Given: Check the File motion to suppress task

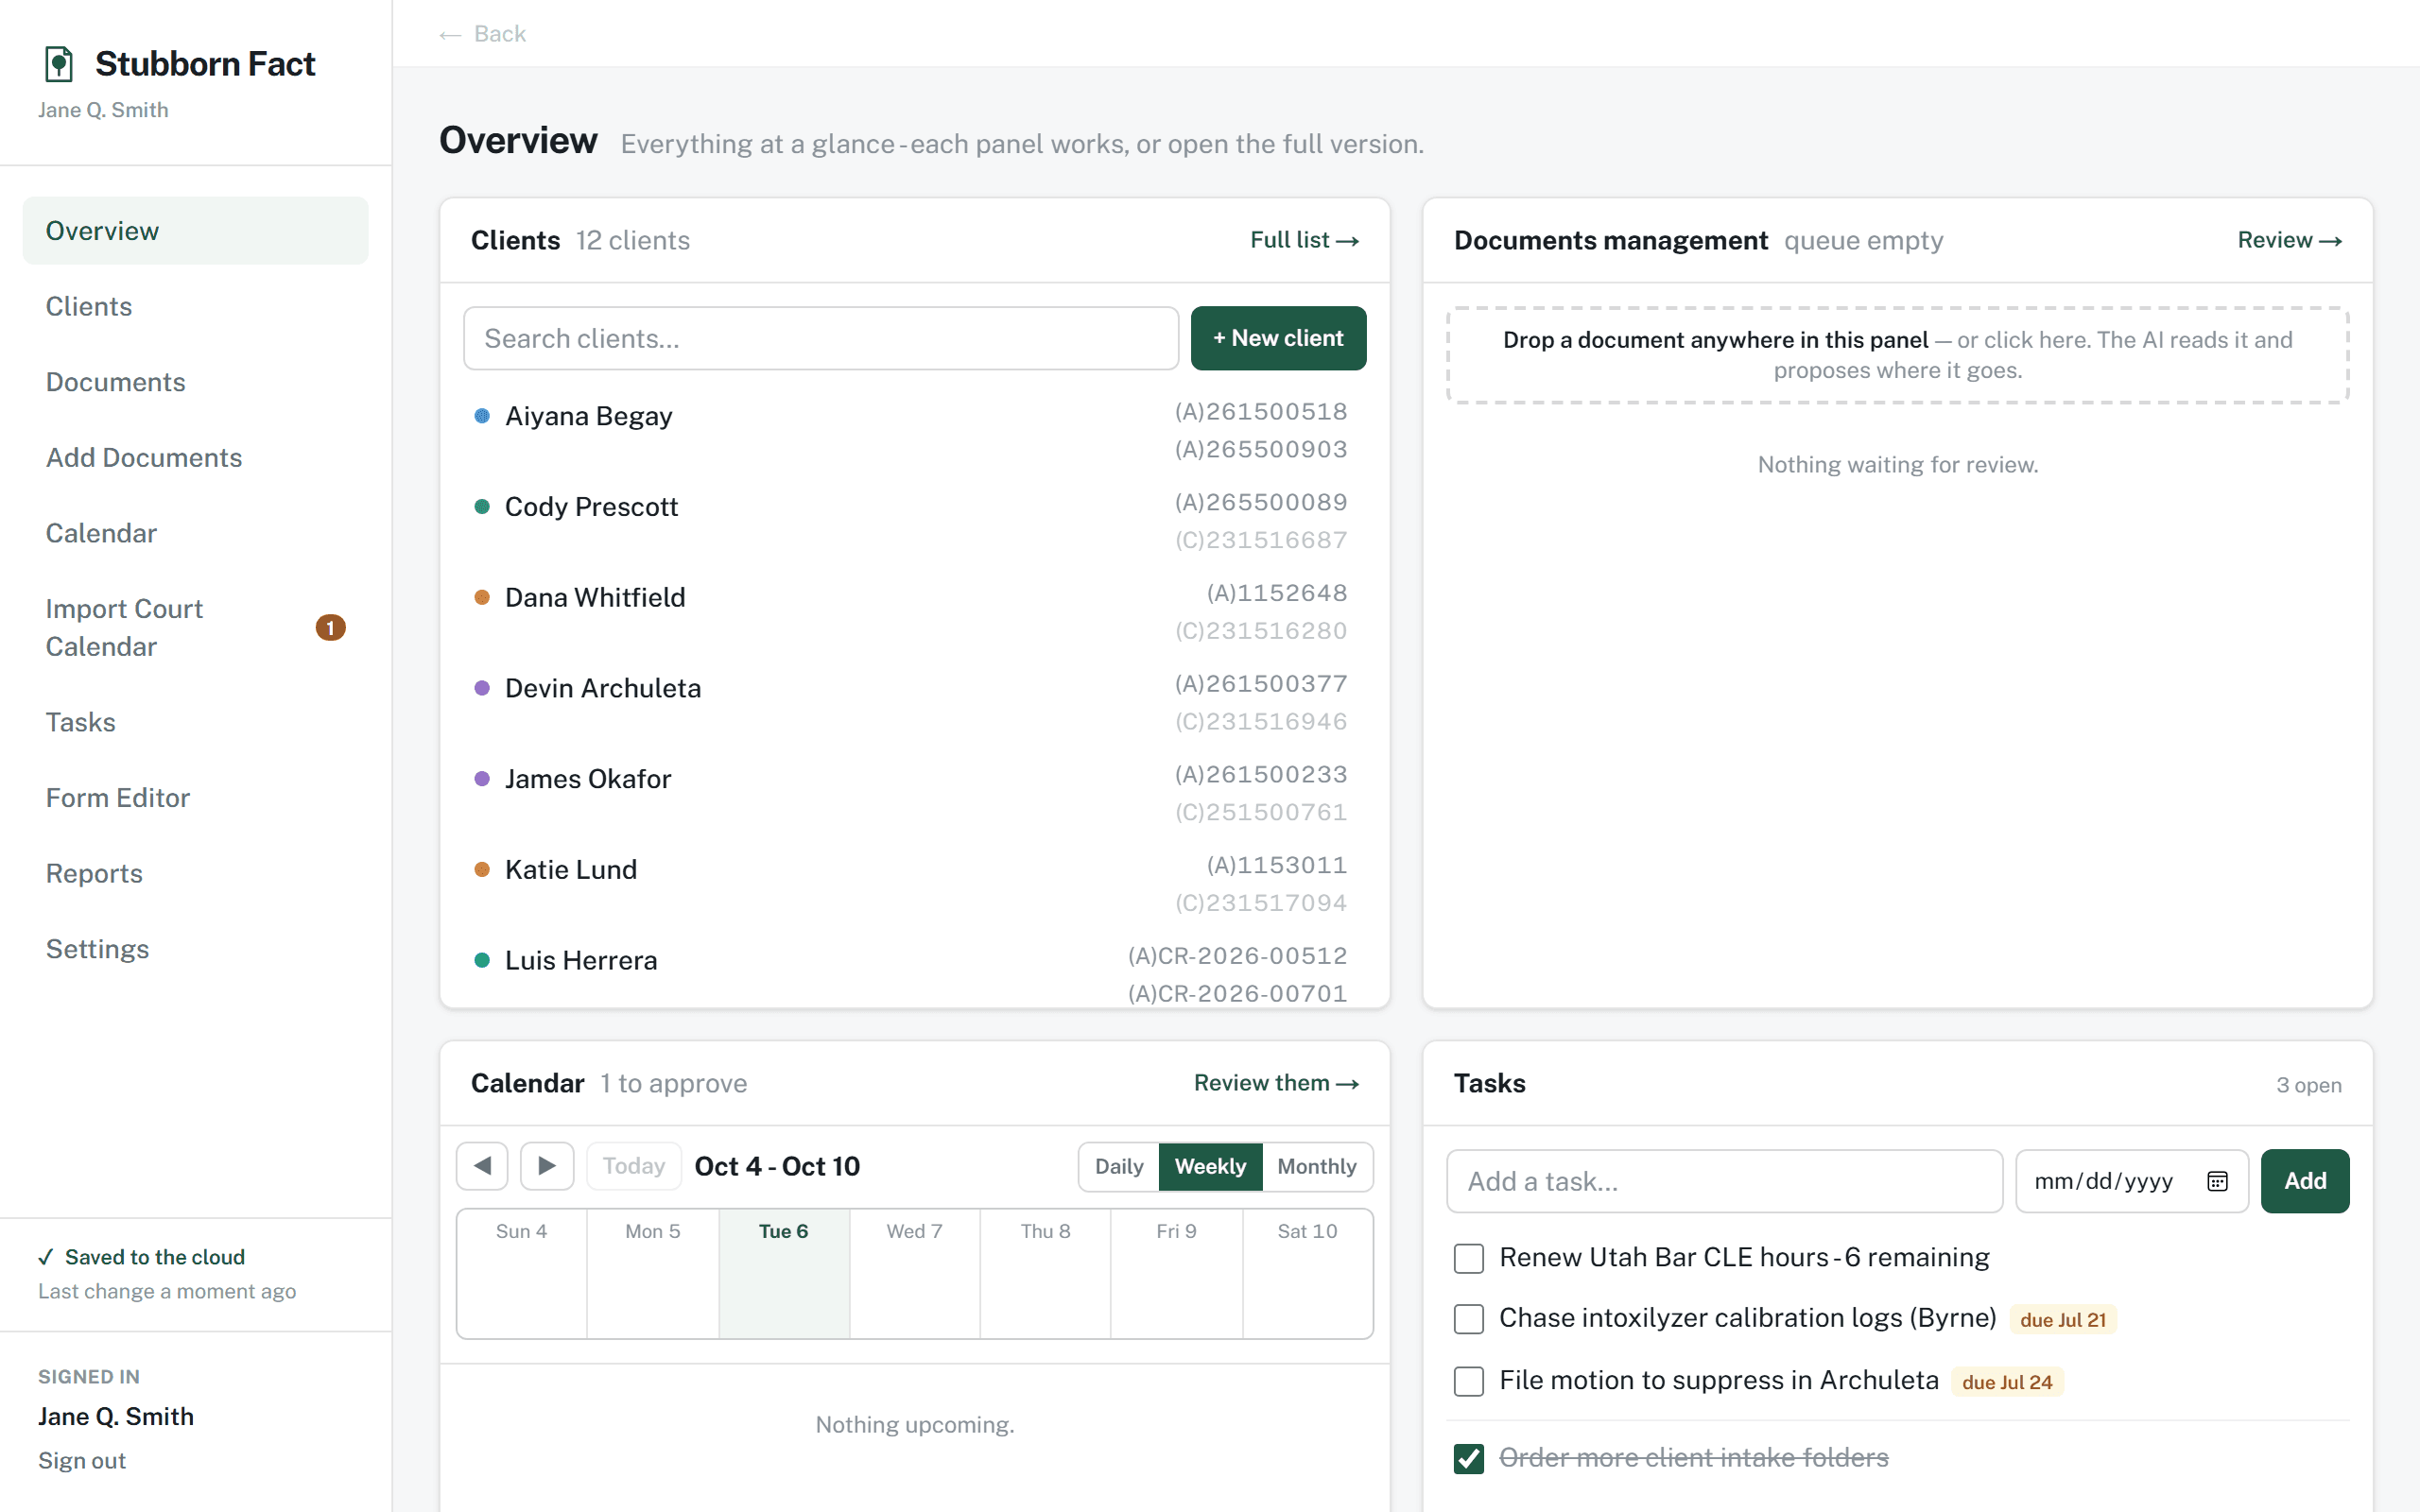Looking at the screenshot, I should click(1468, 1381).
